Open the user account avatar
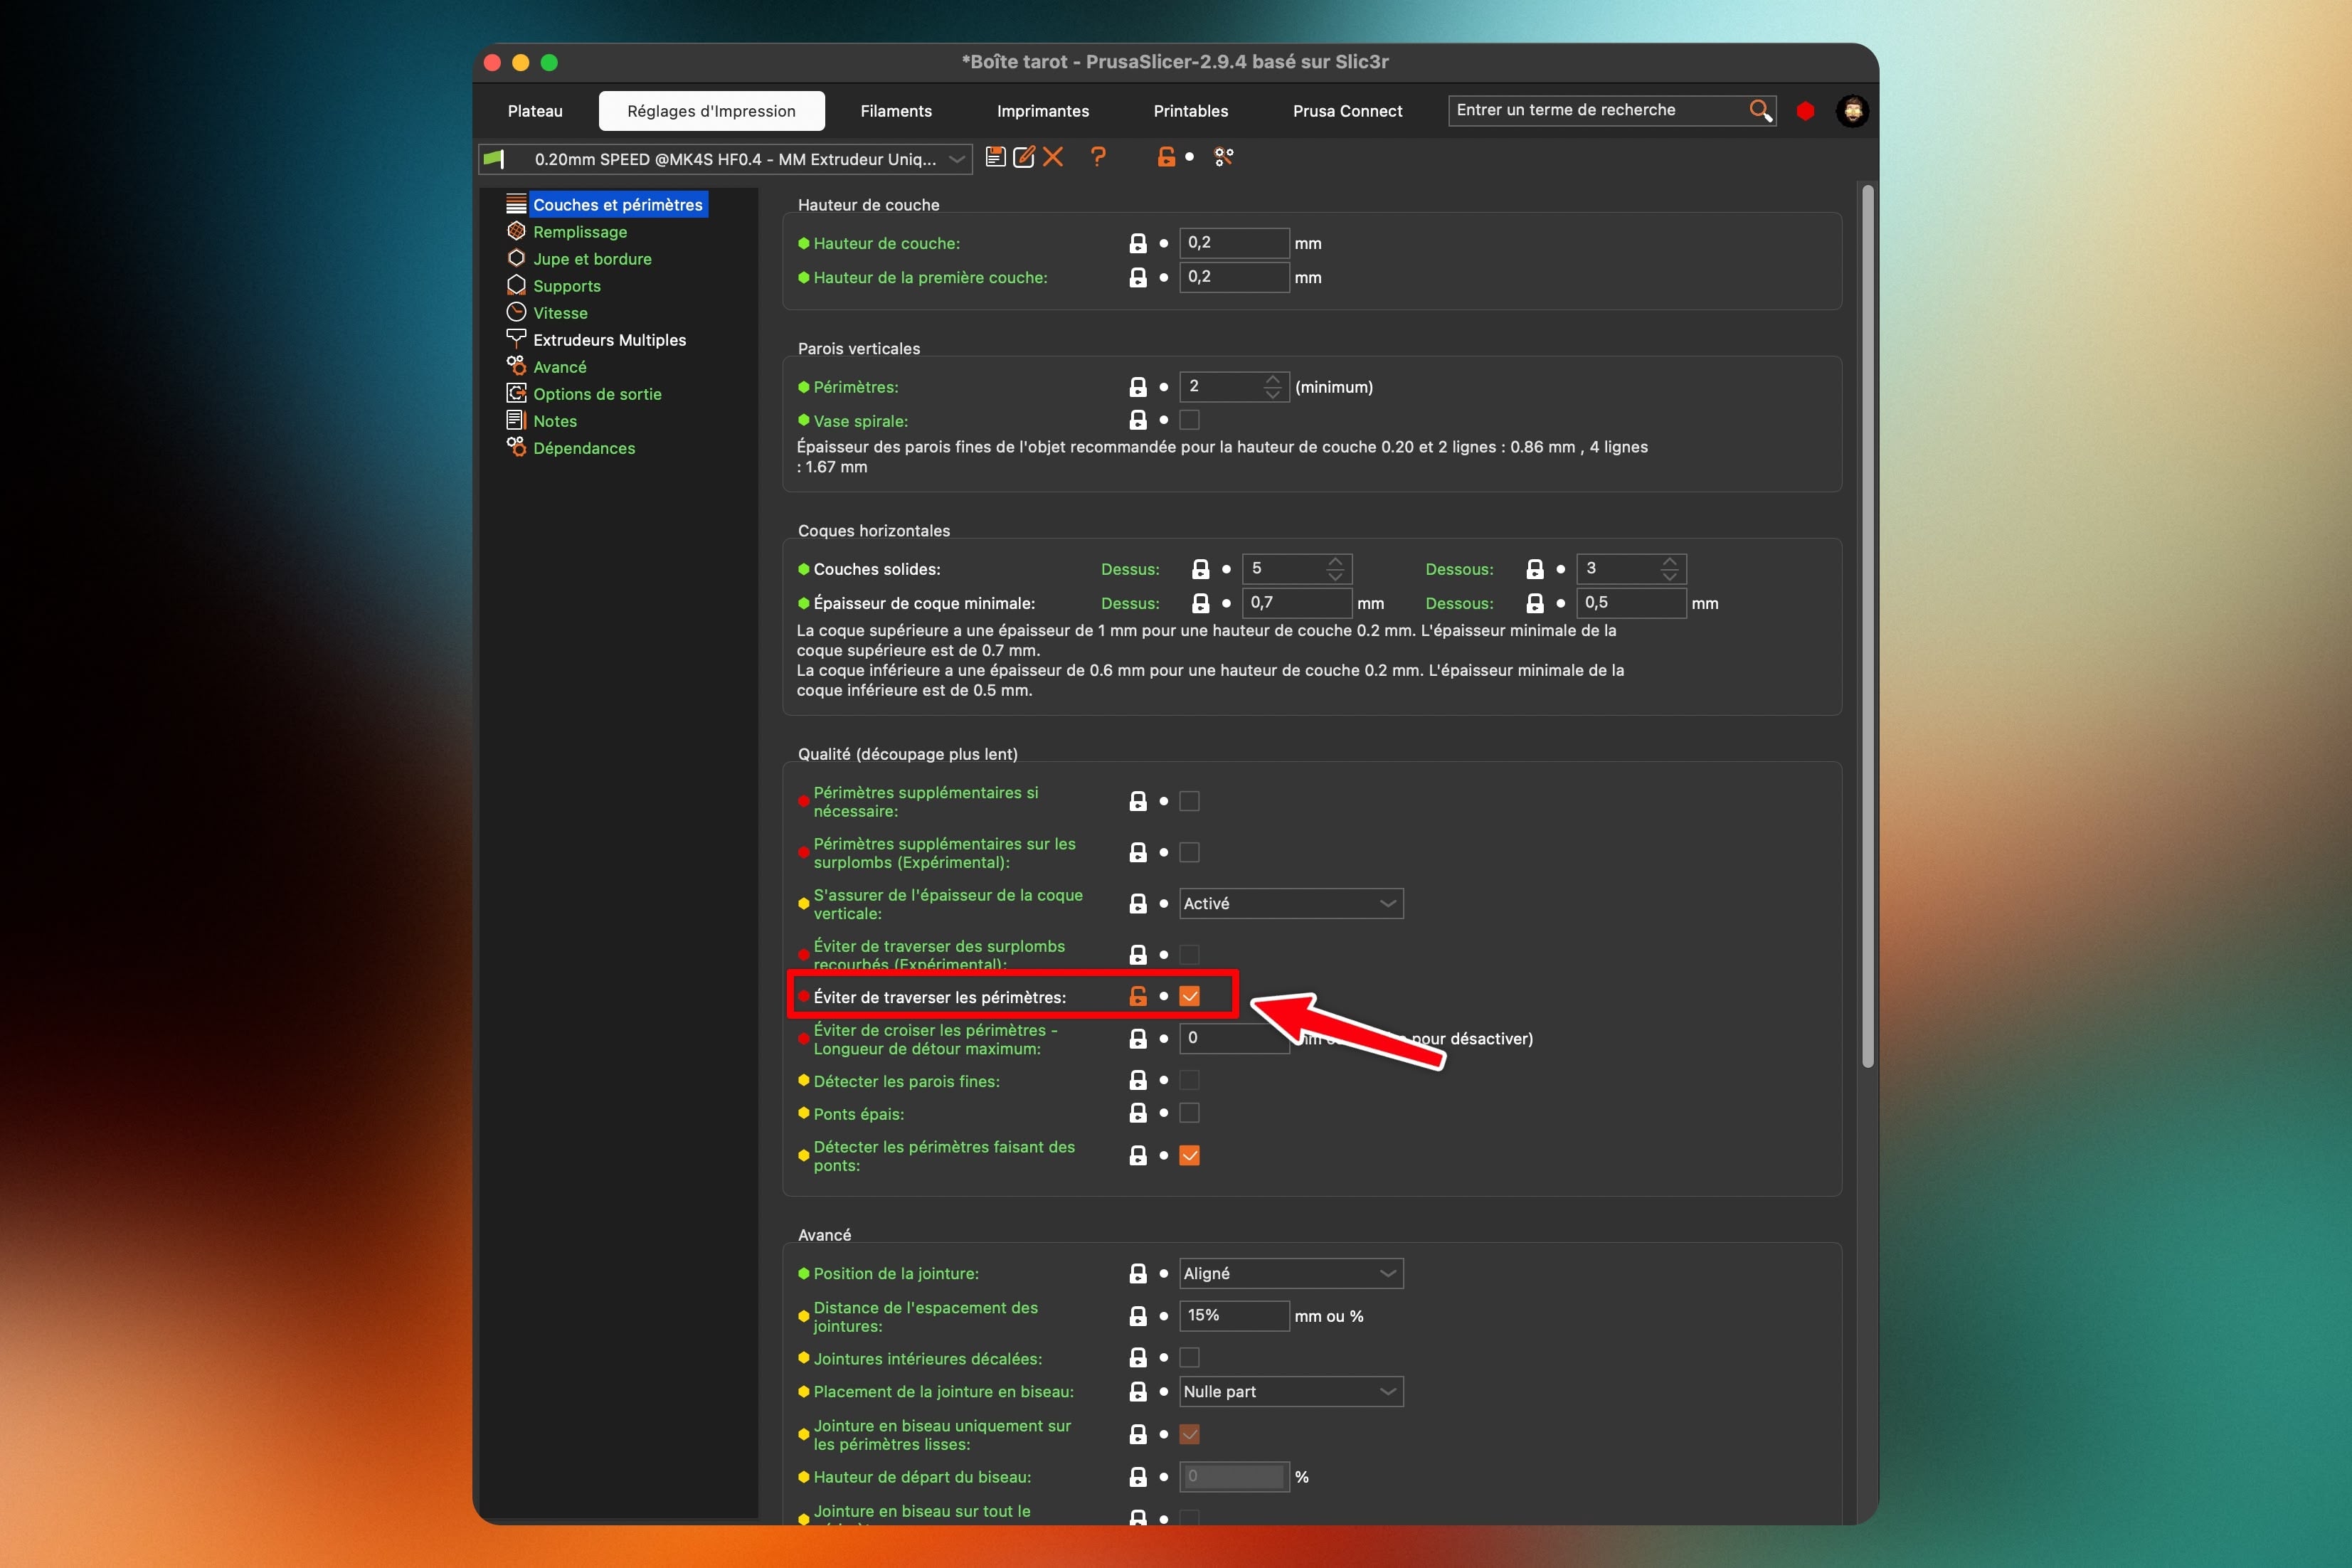The image size is (2352, 1568). tap(1852, 111)
